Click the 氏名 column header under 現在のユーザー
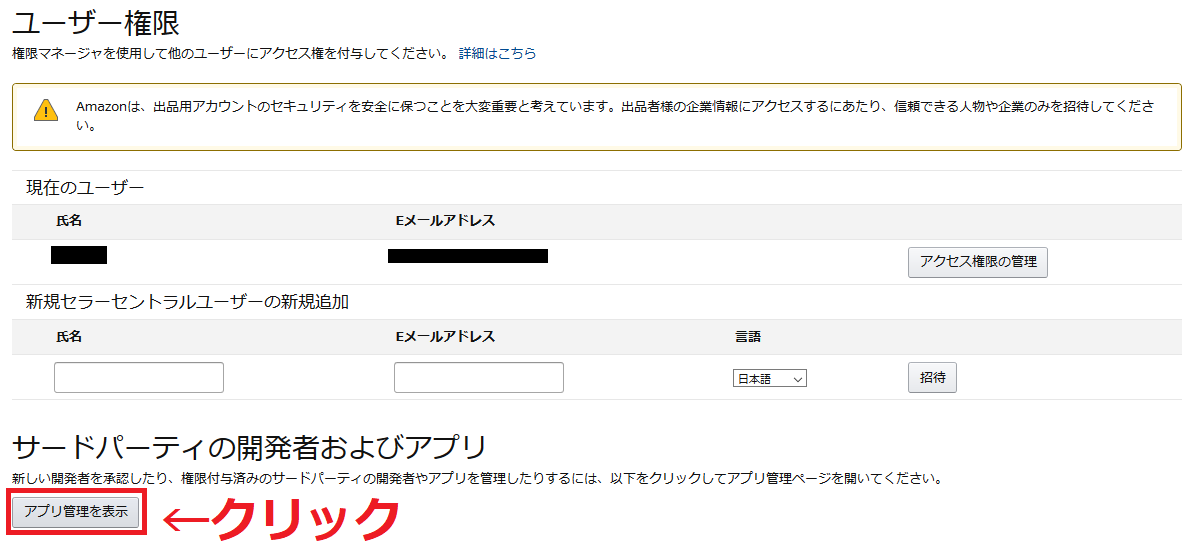This screenshot has width=1192, height=548. (68, 221)
